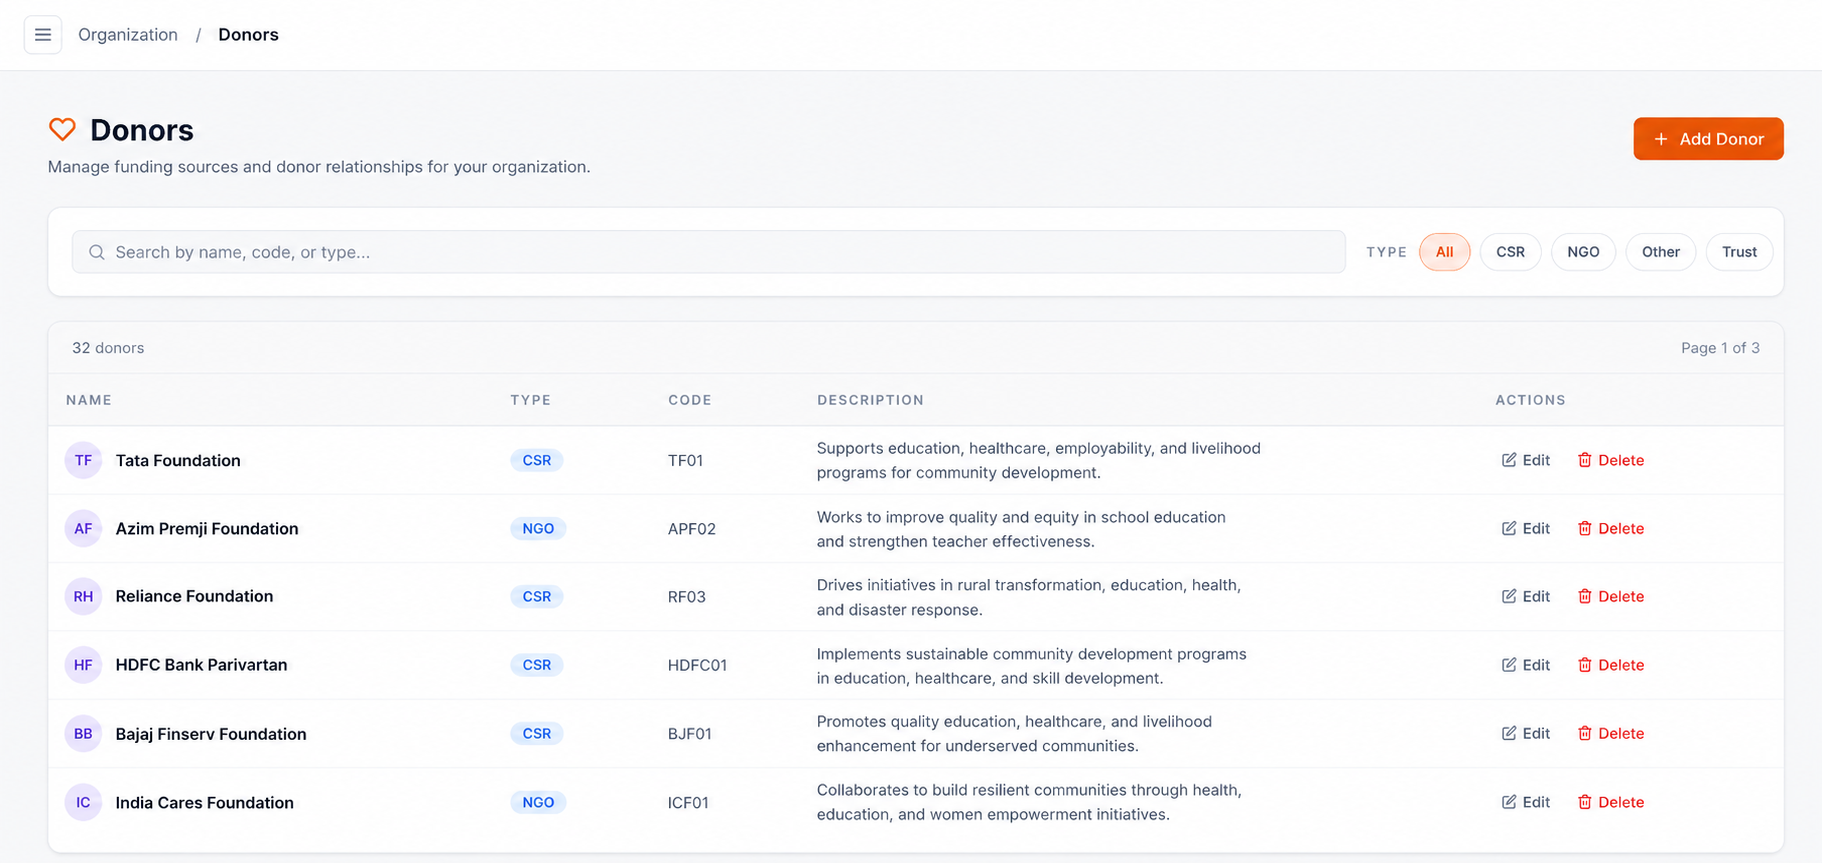Click the CSR badge in Reliance Foundation row
This screenshot has width=1822, height=863.
[x=537, y=596]
